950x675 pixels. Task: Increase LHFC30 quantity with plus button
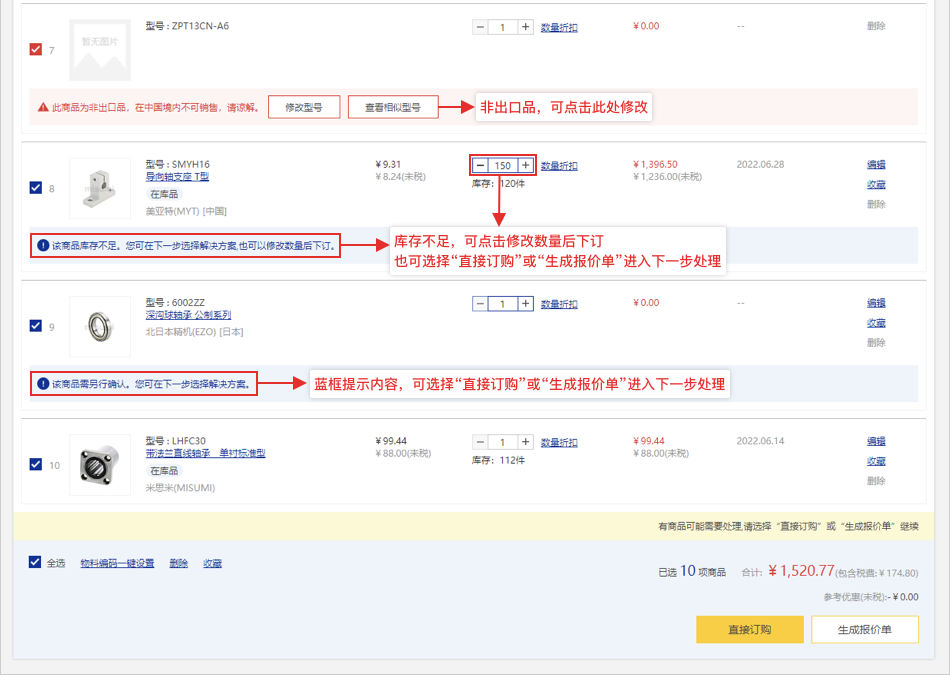pos(526,441)
